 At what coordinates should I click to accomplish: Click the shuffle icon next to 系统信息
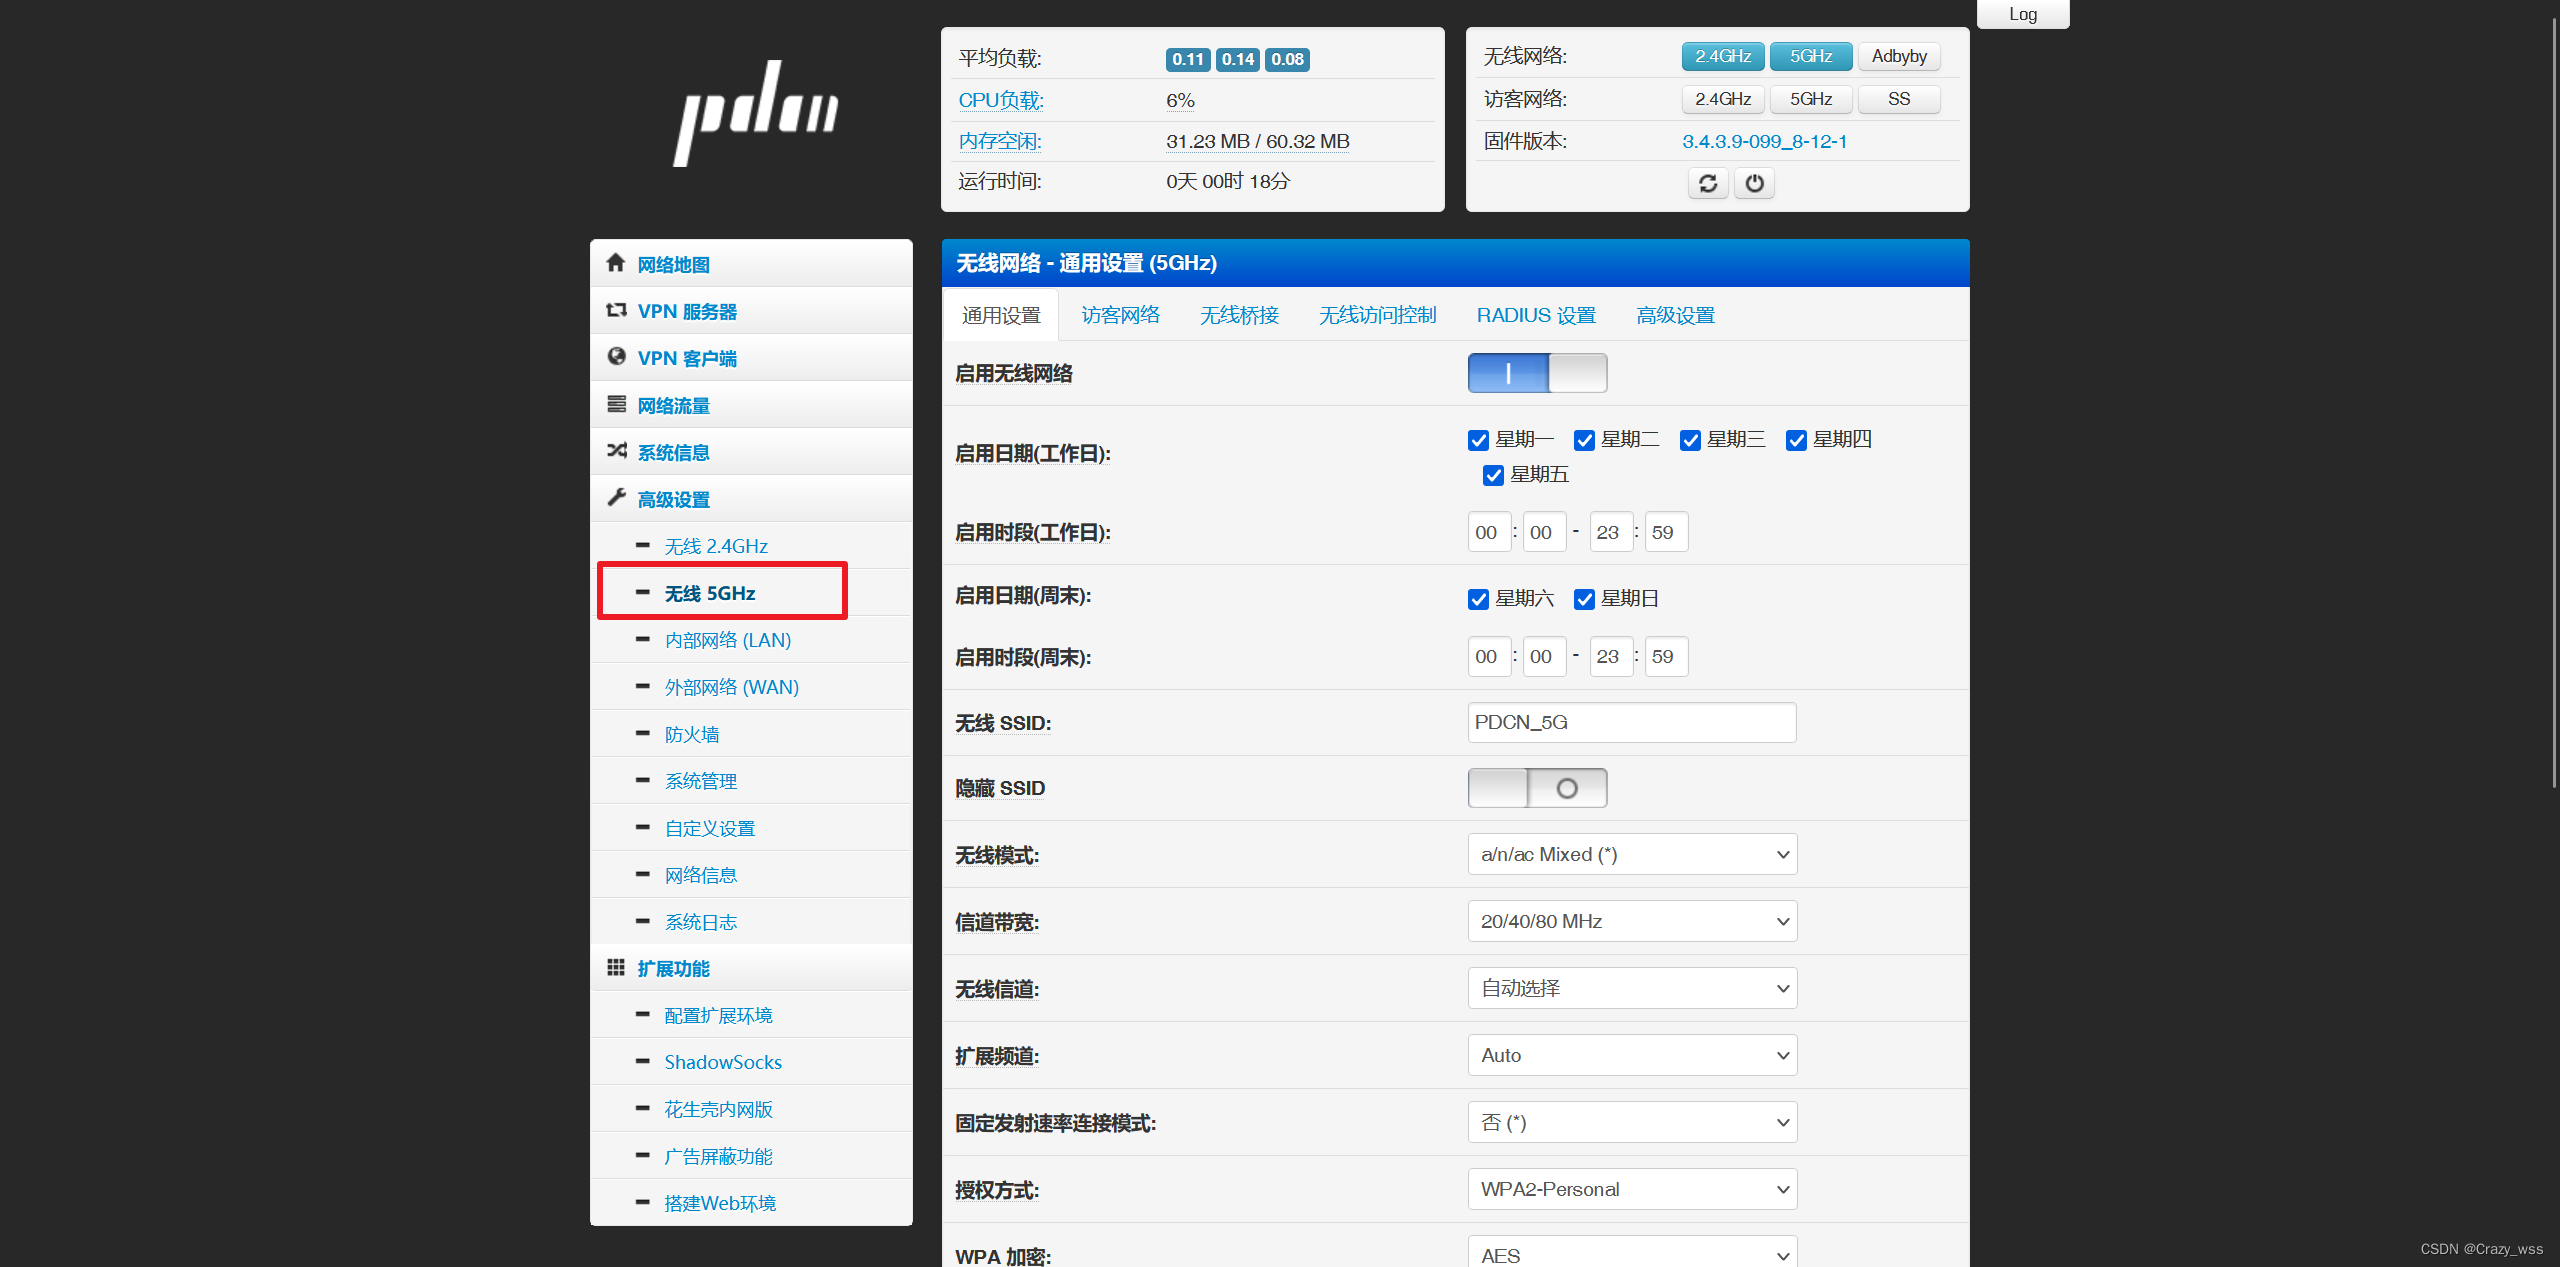coord(616,451)
